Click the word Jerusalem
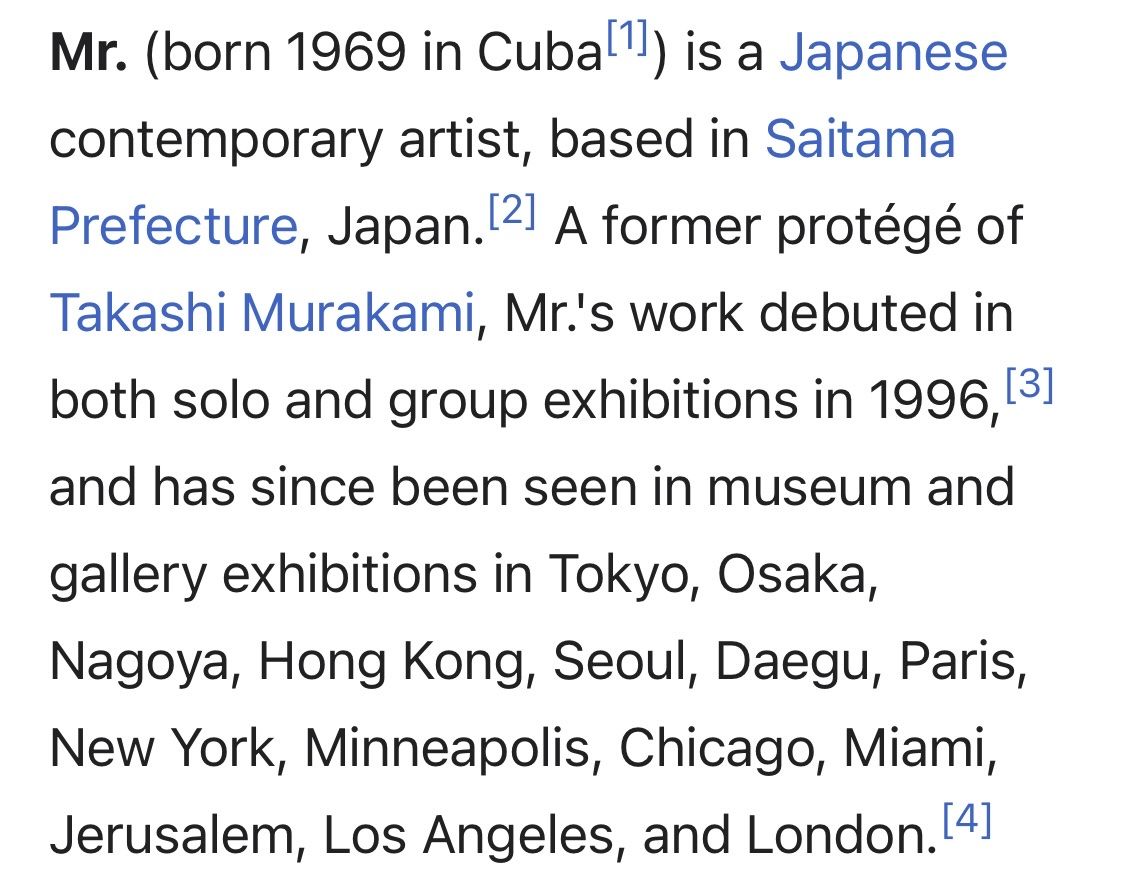This screenshot has height=883, width=1125. (x=172, y=836)
